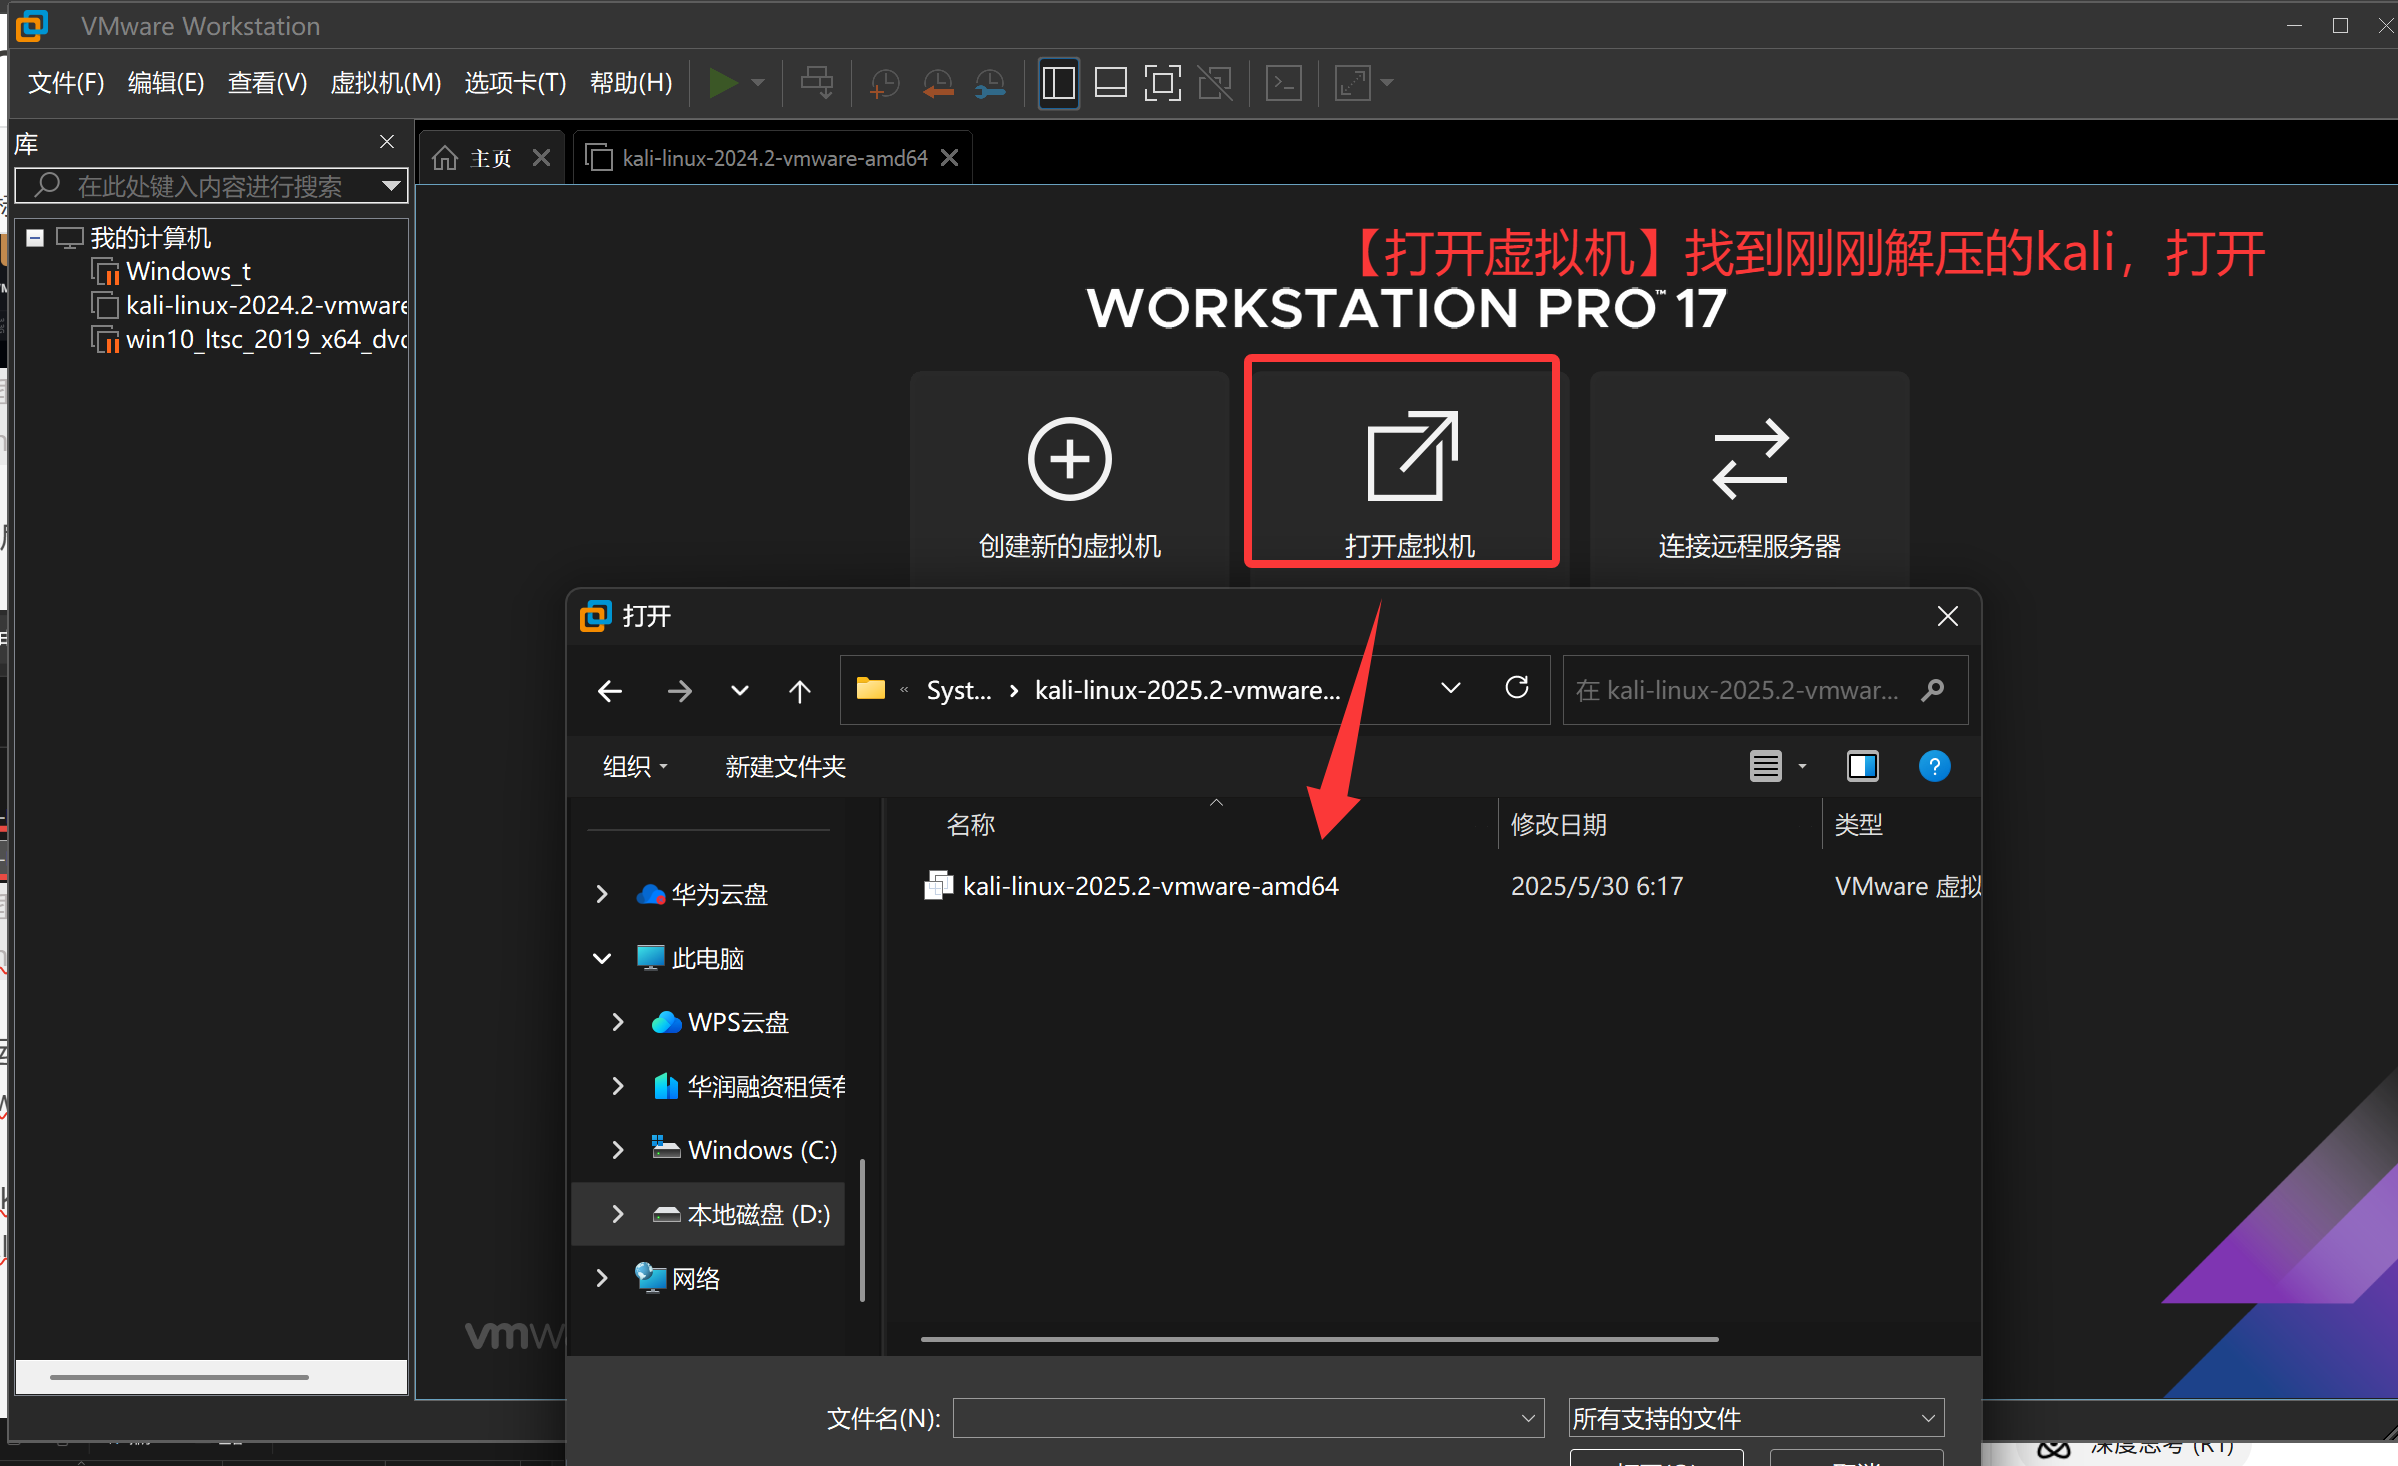Select Windows (C:) drive
The width and height of the screenshot is (2398, 1466).
(745, 1150)
